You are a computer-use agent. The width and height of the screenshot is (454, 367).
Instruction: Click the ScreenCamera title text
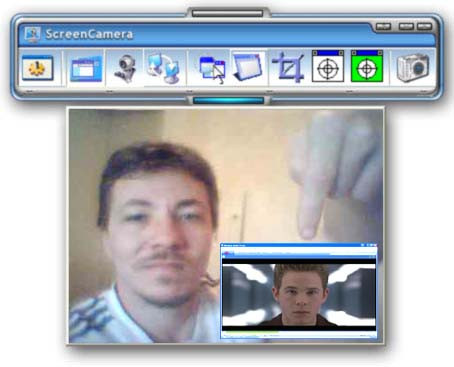[89, 34]
